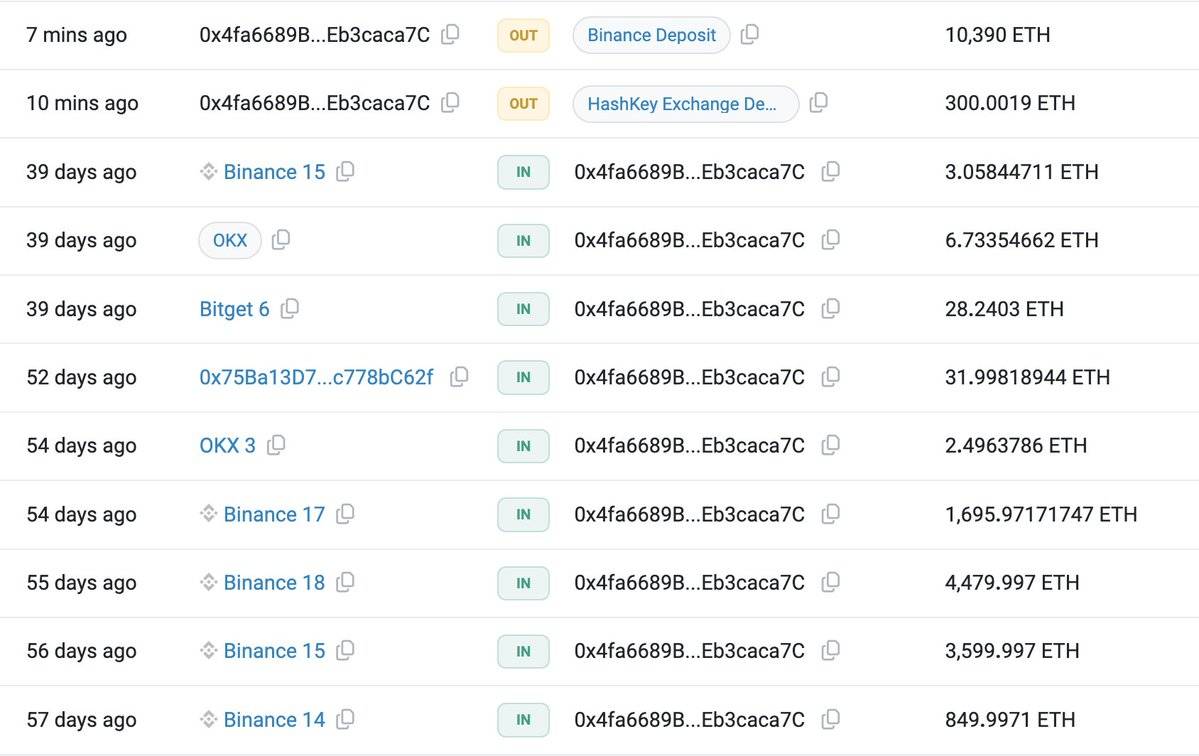Open the HashKey Exchange De... address tag
Screen dimensions: 1199x756
tap(686, 104)
